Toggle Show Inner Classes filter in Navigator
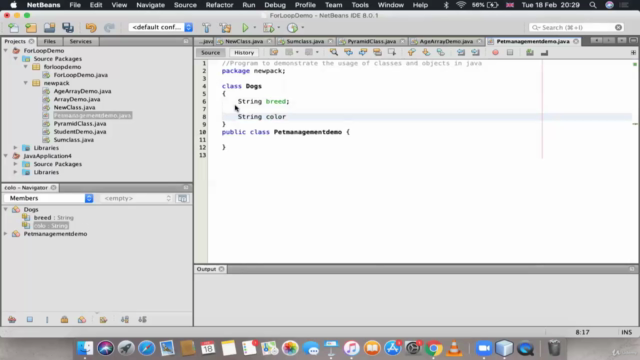The width and height of the screenshot is (640, 360). click(x=82, y=320)
